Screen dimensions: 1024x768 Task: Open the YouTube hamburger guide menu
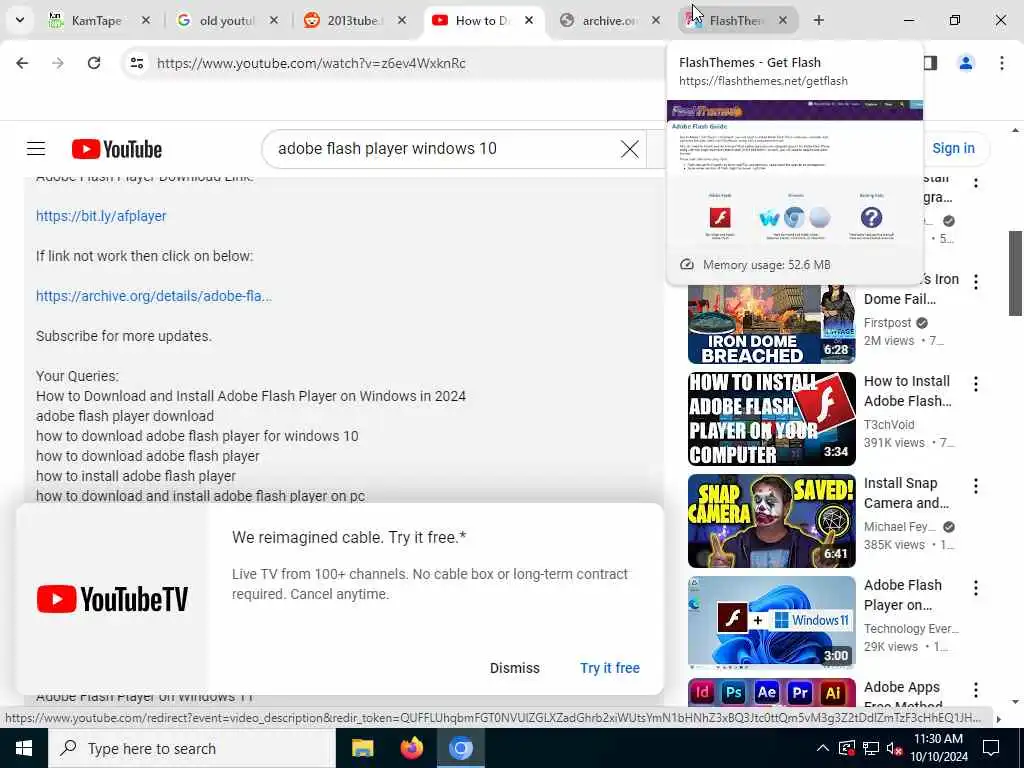pos(36,149)
